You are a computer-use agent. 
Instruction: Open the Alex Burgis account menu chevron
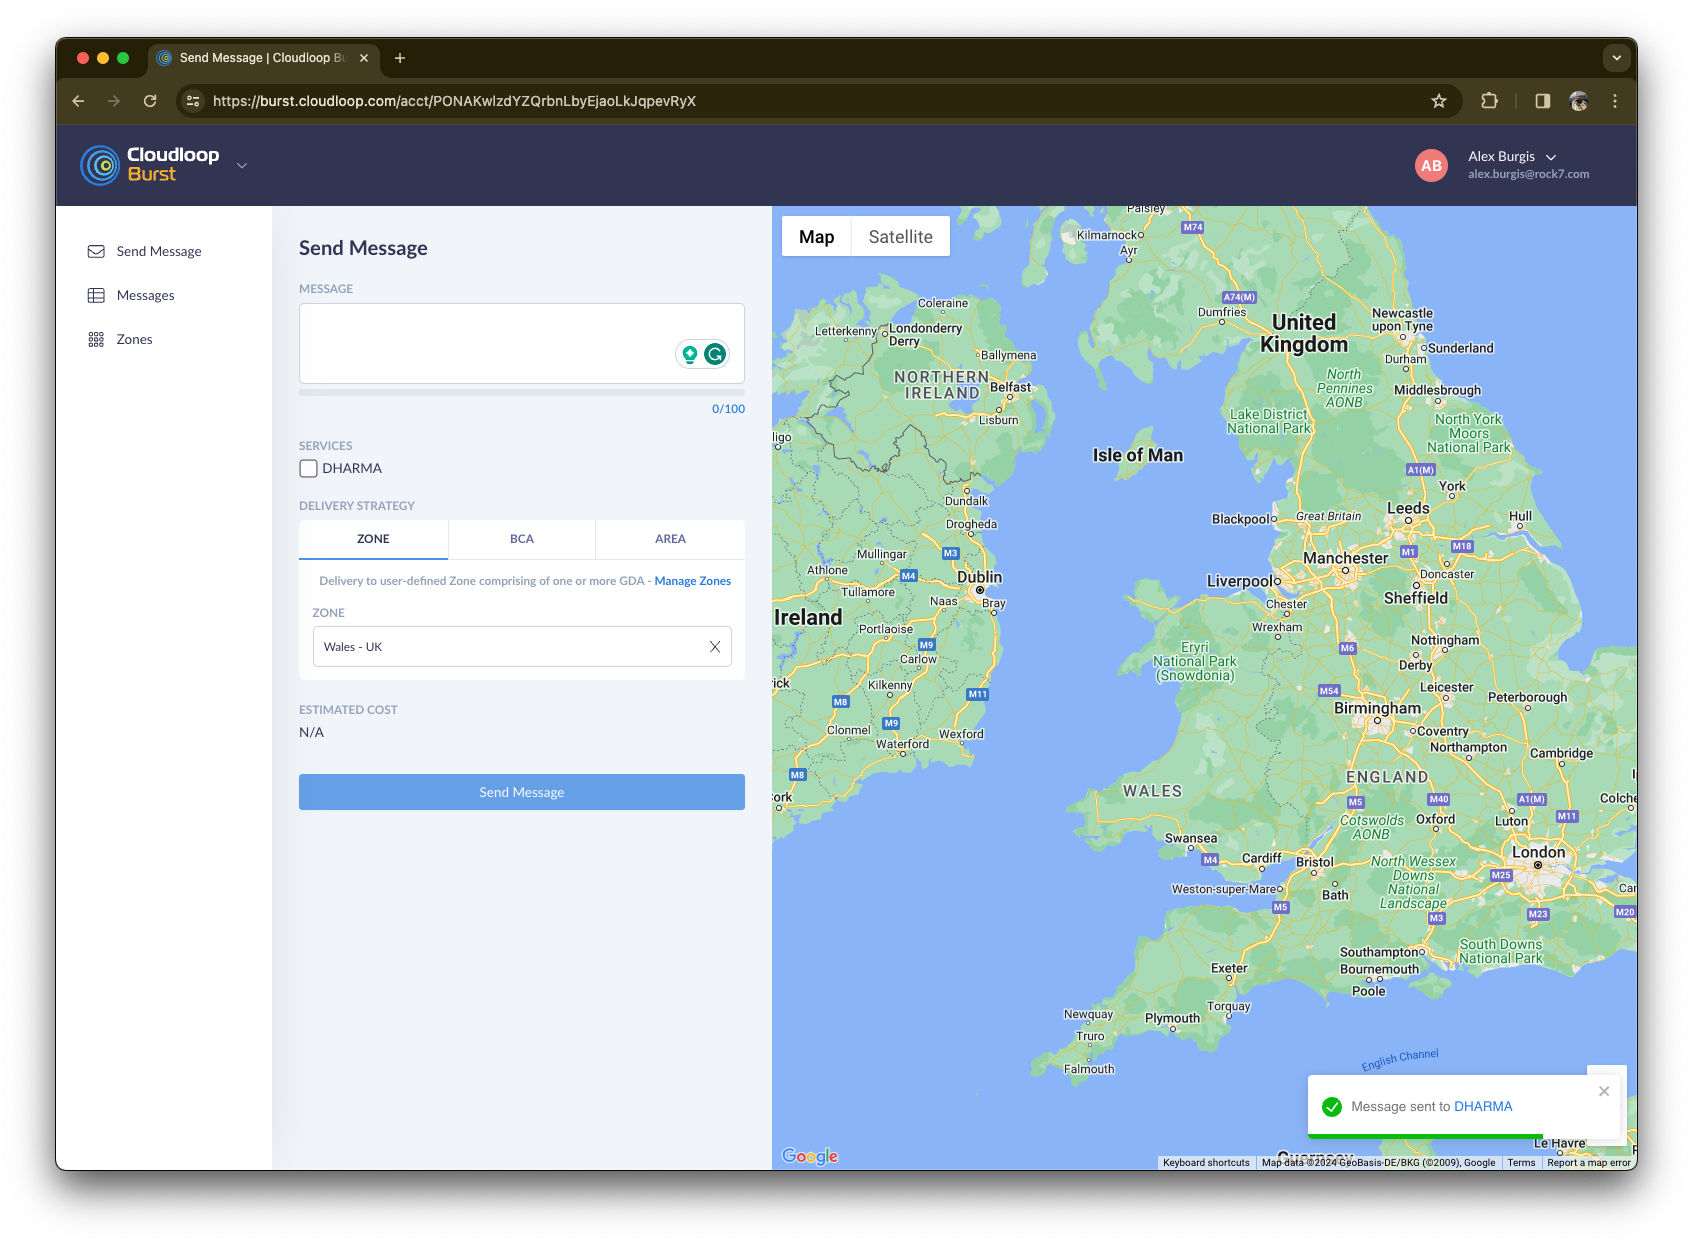tap(1551, 157)
